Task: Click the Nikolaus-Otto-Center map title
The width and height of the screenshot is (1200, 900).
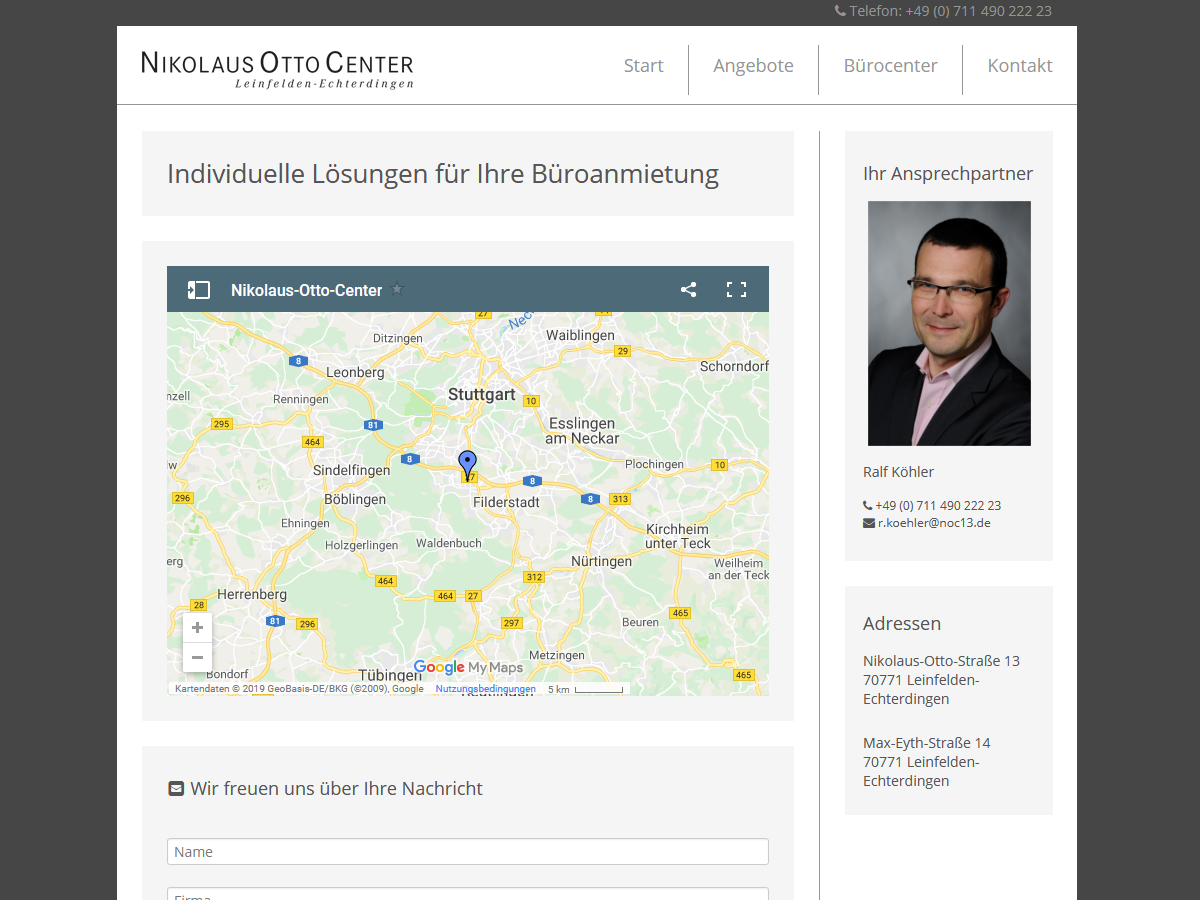Action: [x=306, y=290]
